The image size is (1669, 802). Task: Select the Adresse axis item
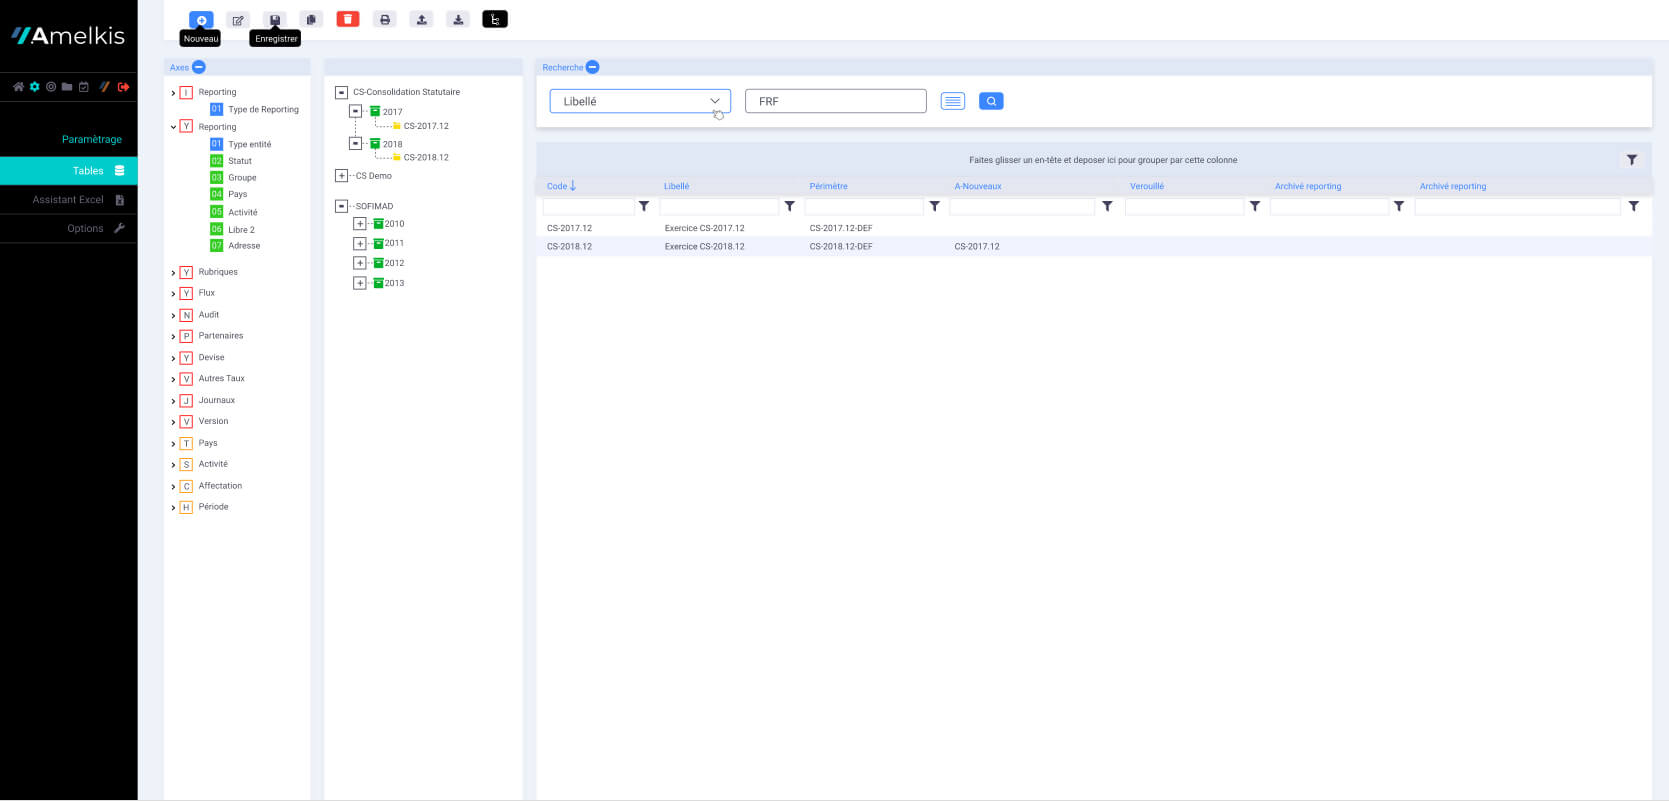tap(244, 246)
